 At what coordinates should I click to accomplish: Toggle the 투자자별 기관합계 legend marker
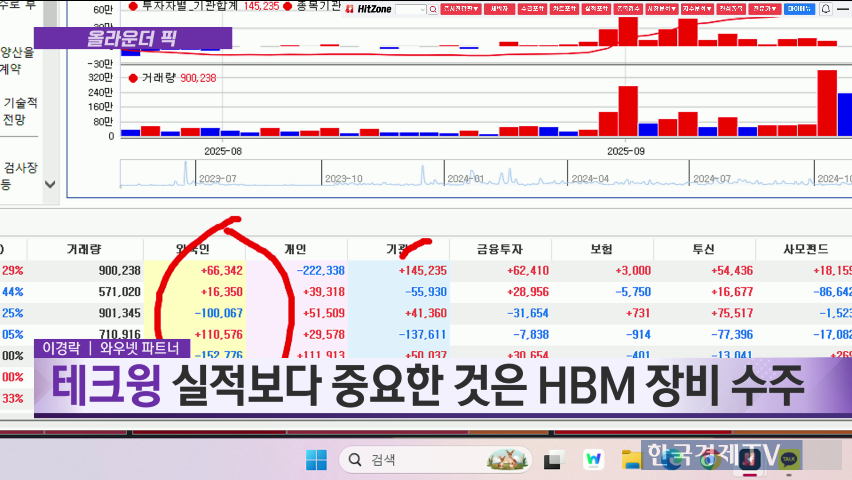coord(133,7)
